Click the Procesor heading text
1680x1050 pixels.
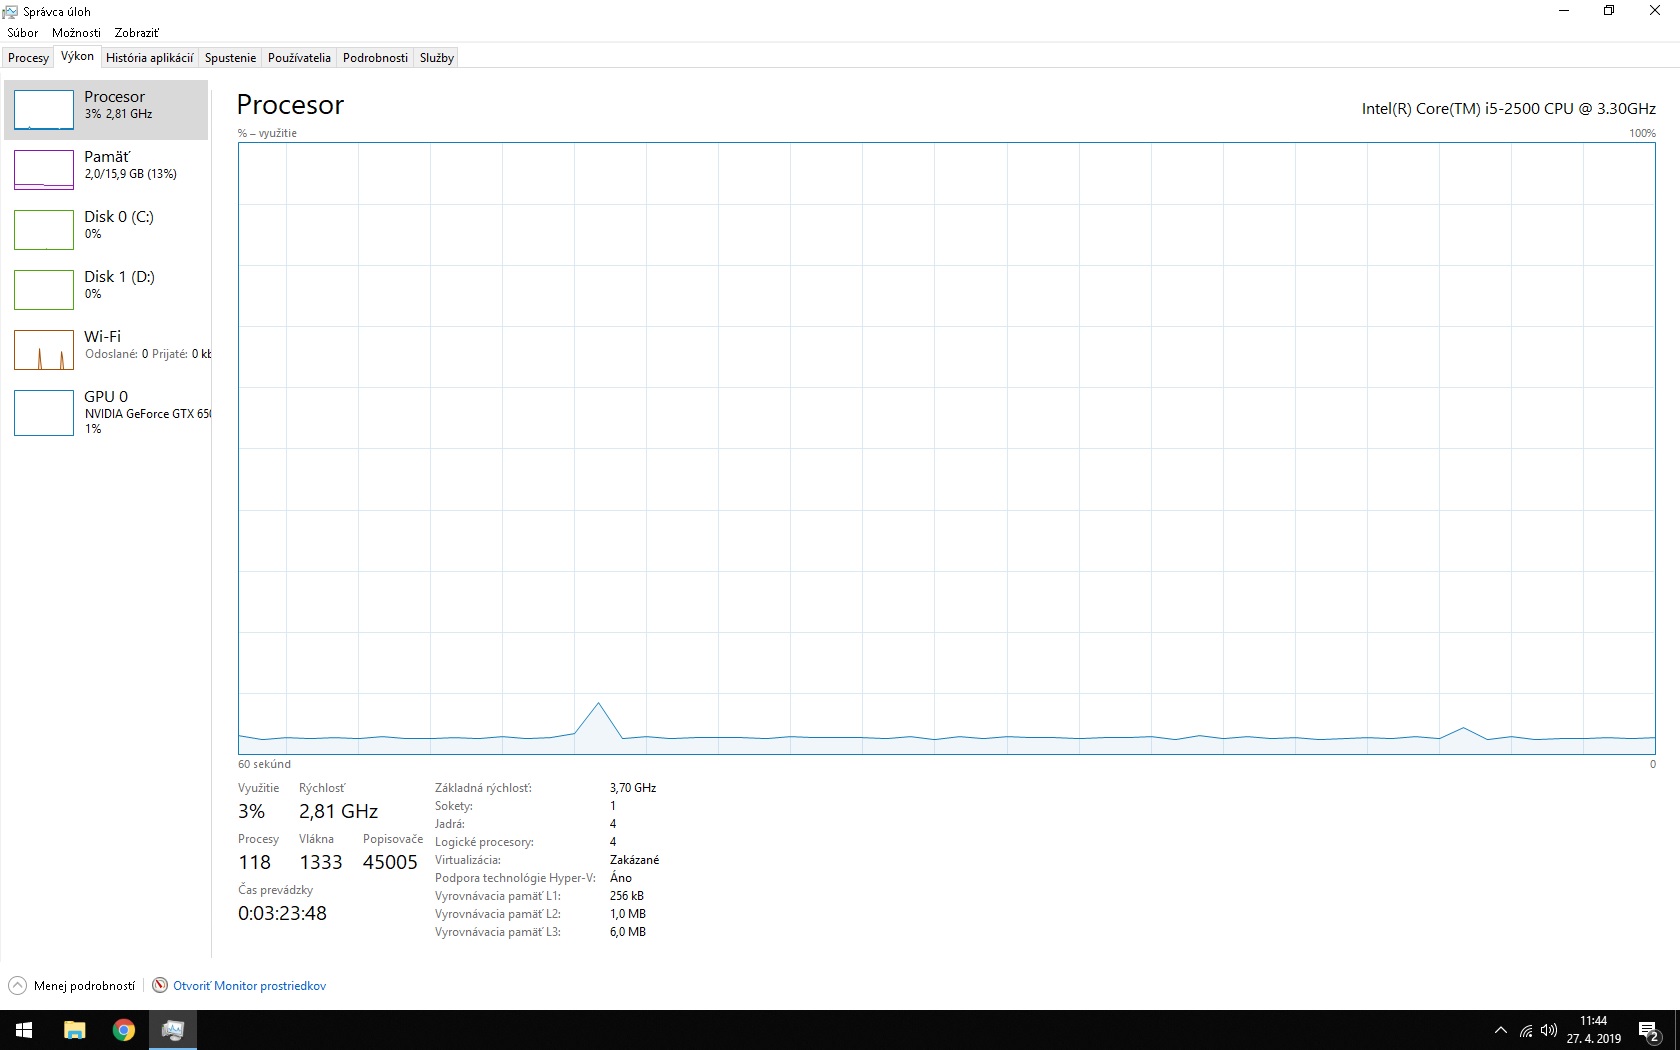(290, 105)
